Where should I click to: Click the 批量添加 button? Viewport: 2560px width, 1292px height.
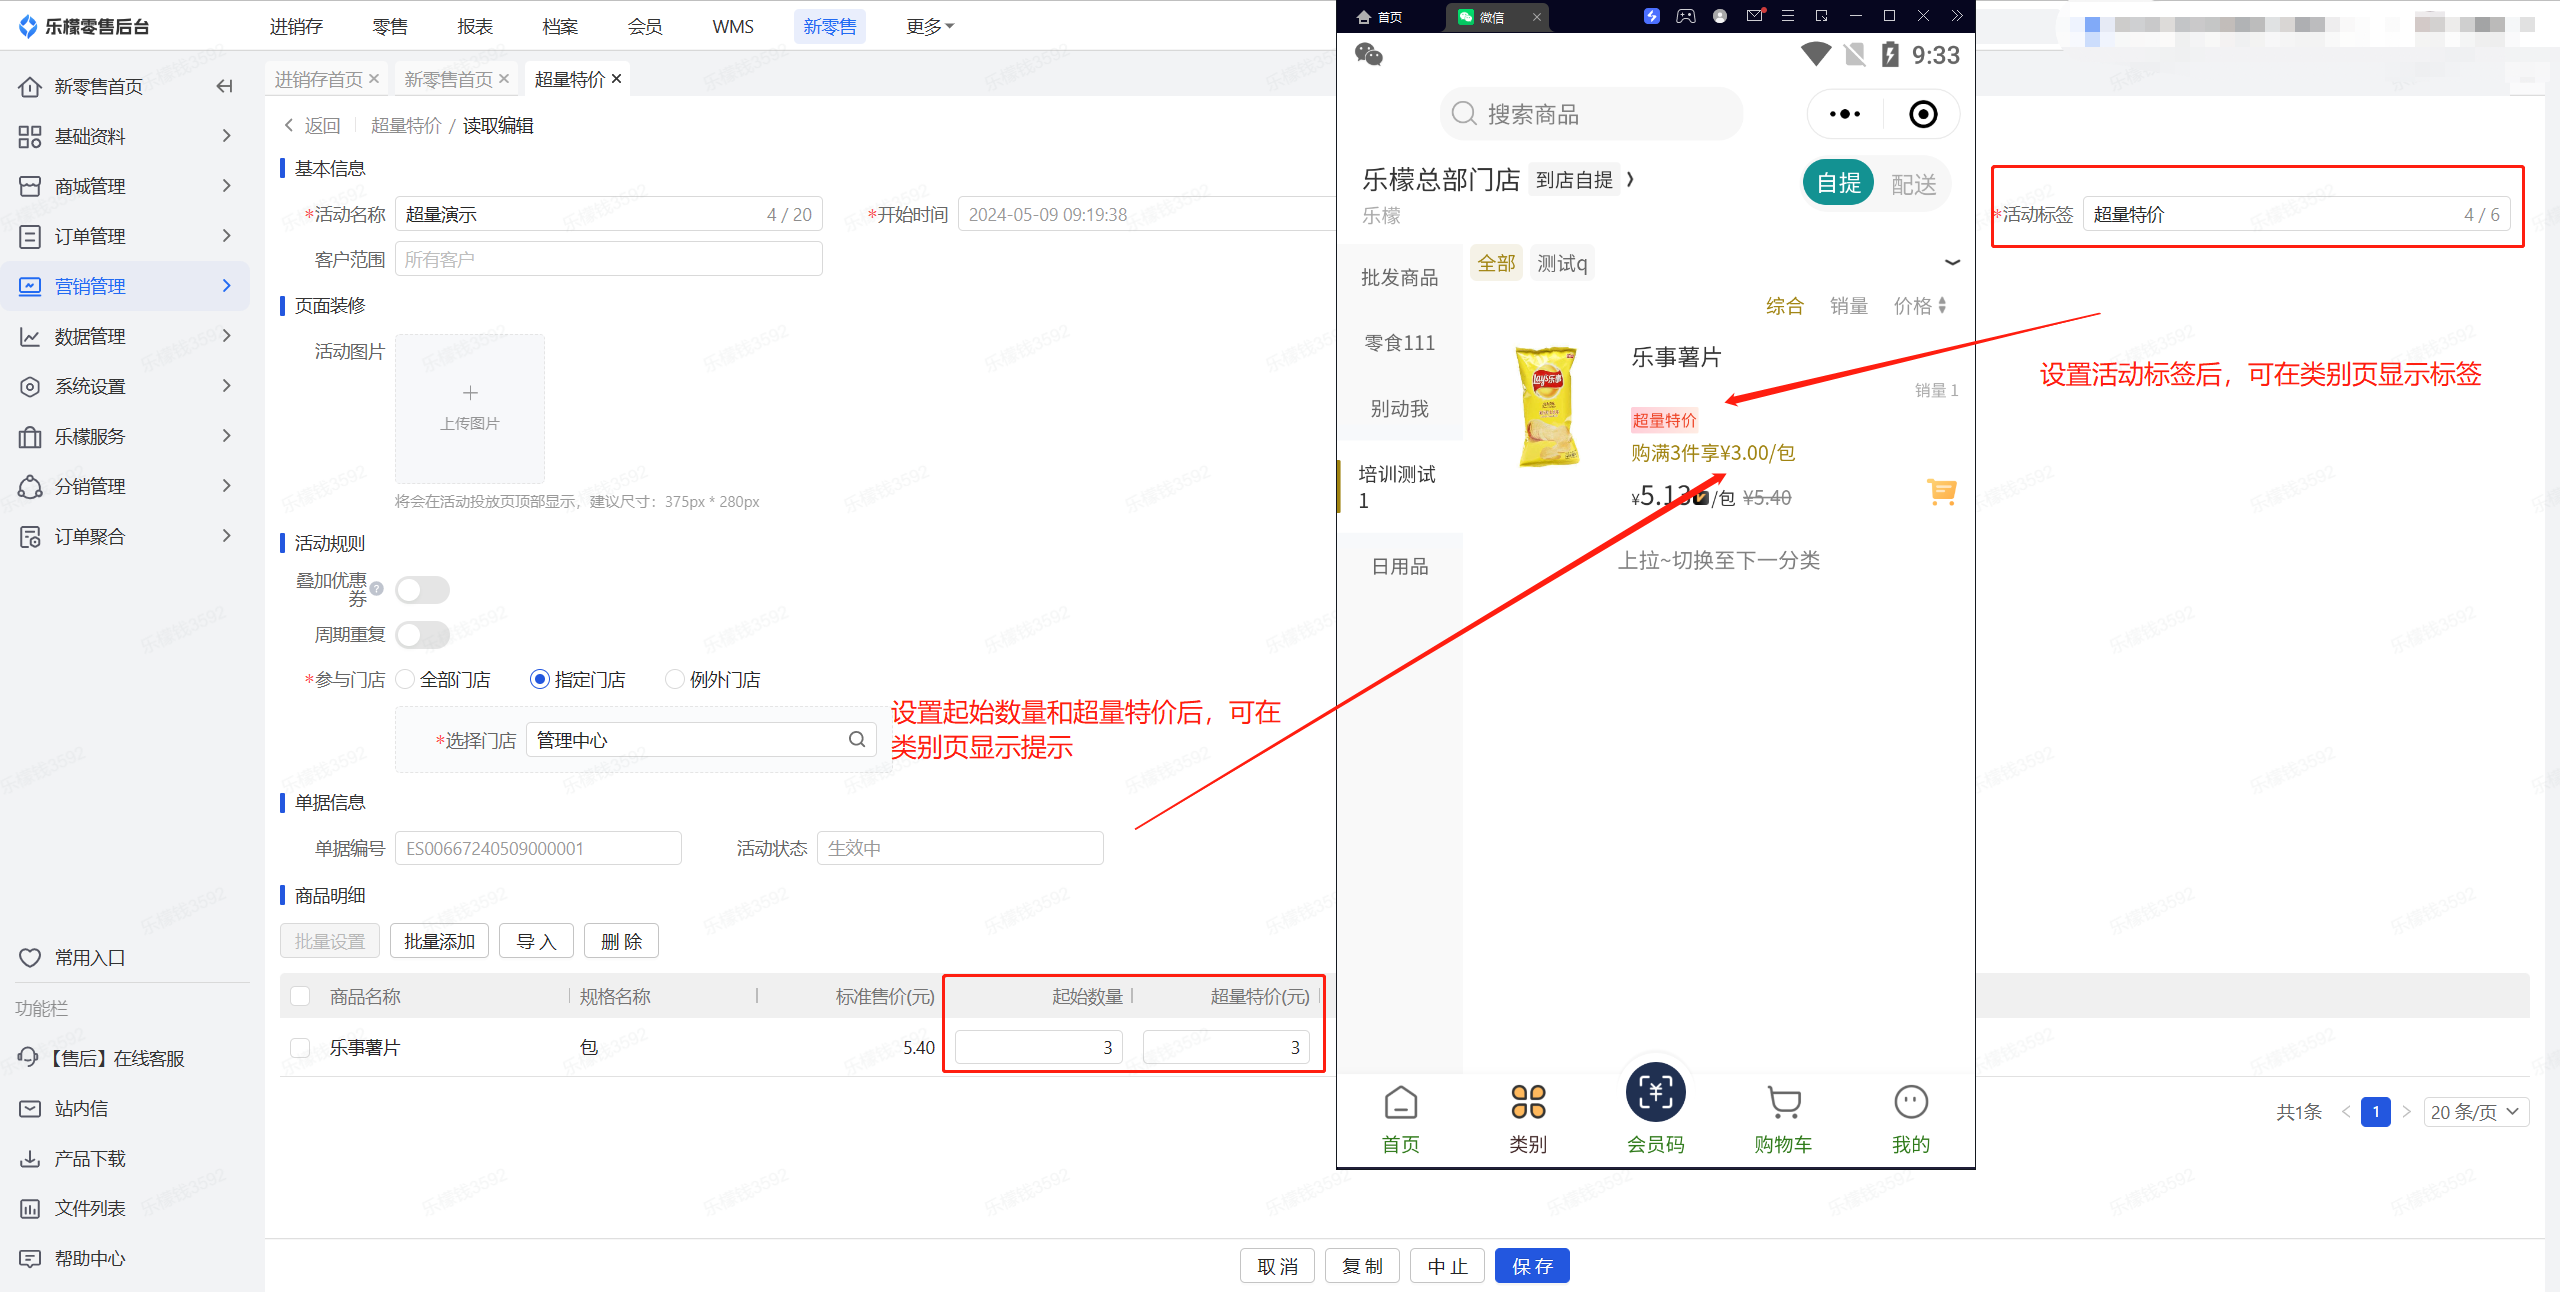tap(439, 941)
